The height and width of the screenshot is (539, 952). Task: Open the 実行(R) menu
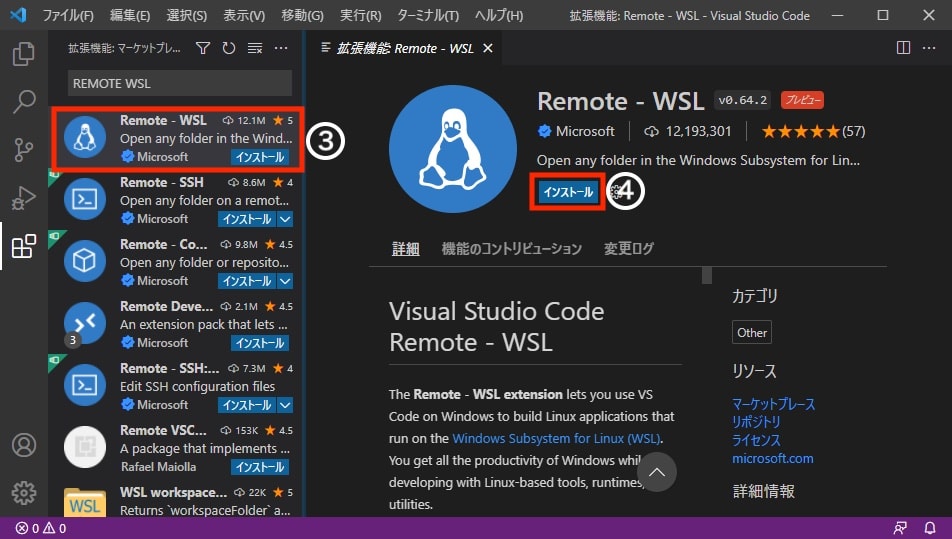click(x=361, y=15)
